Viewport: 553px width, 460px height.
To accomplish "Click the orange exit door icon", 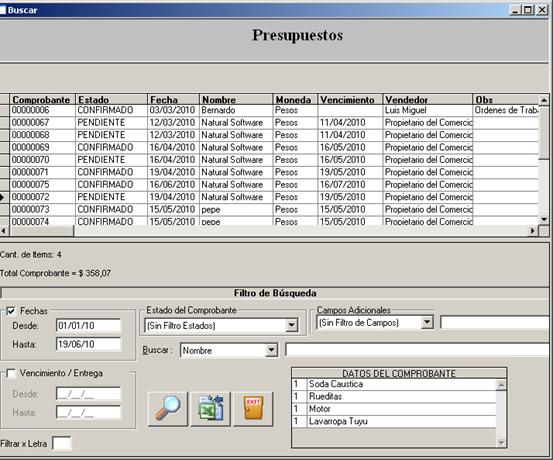I will pyautogui.click(x=253, y=409).
